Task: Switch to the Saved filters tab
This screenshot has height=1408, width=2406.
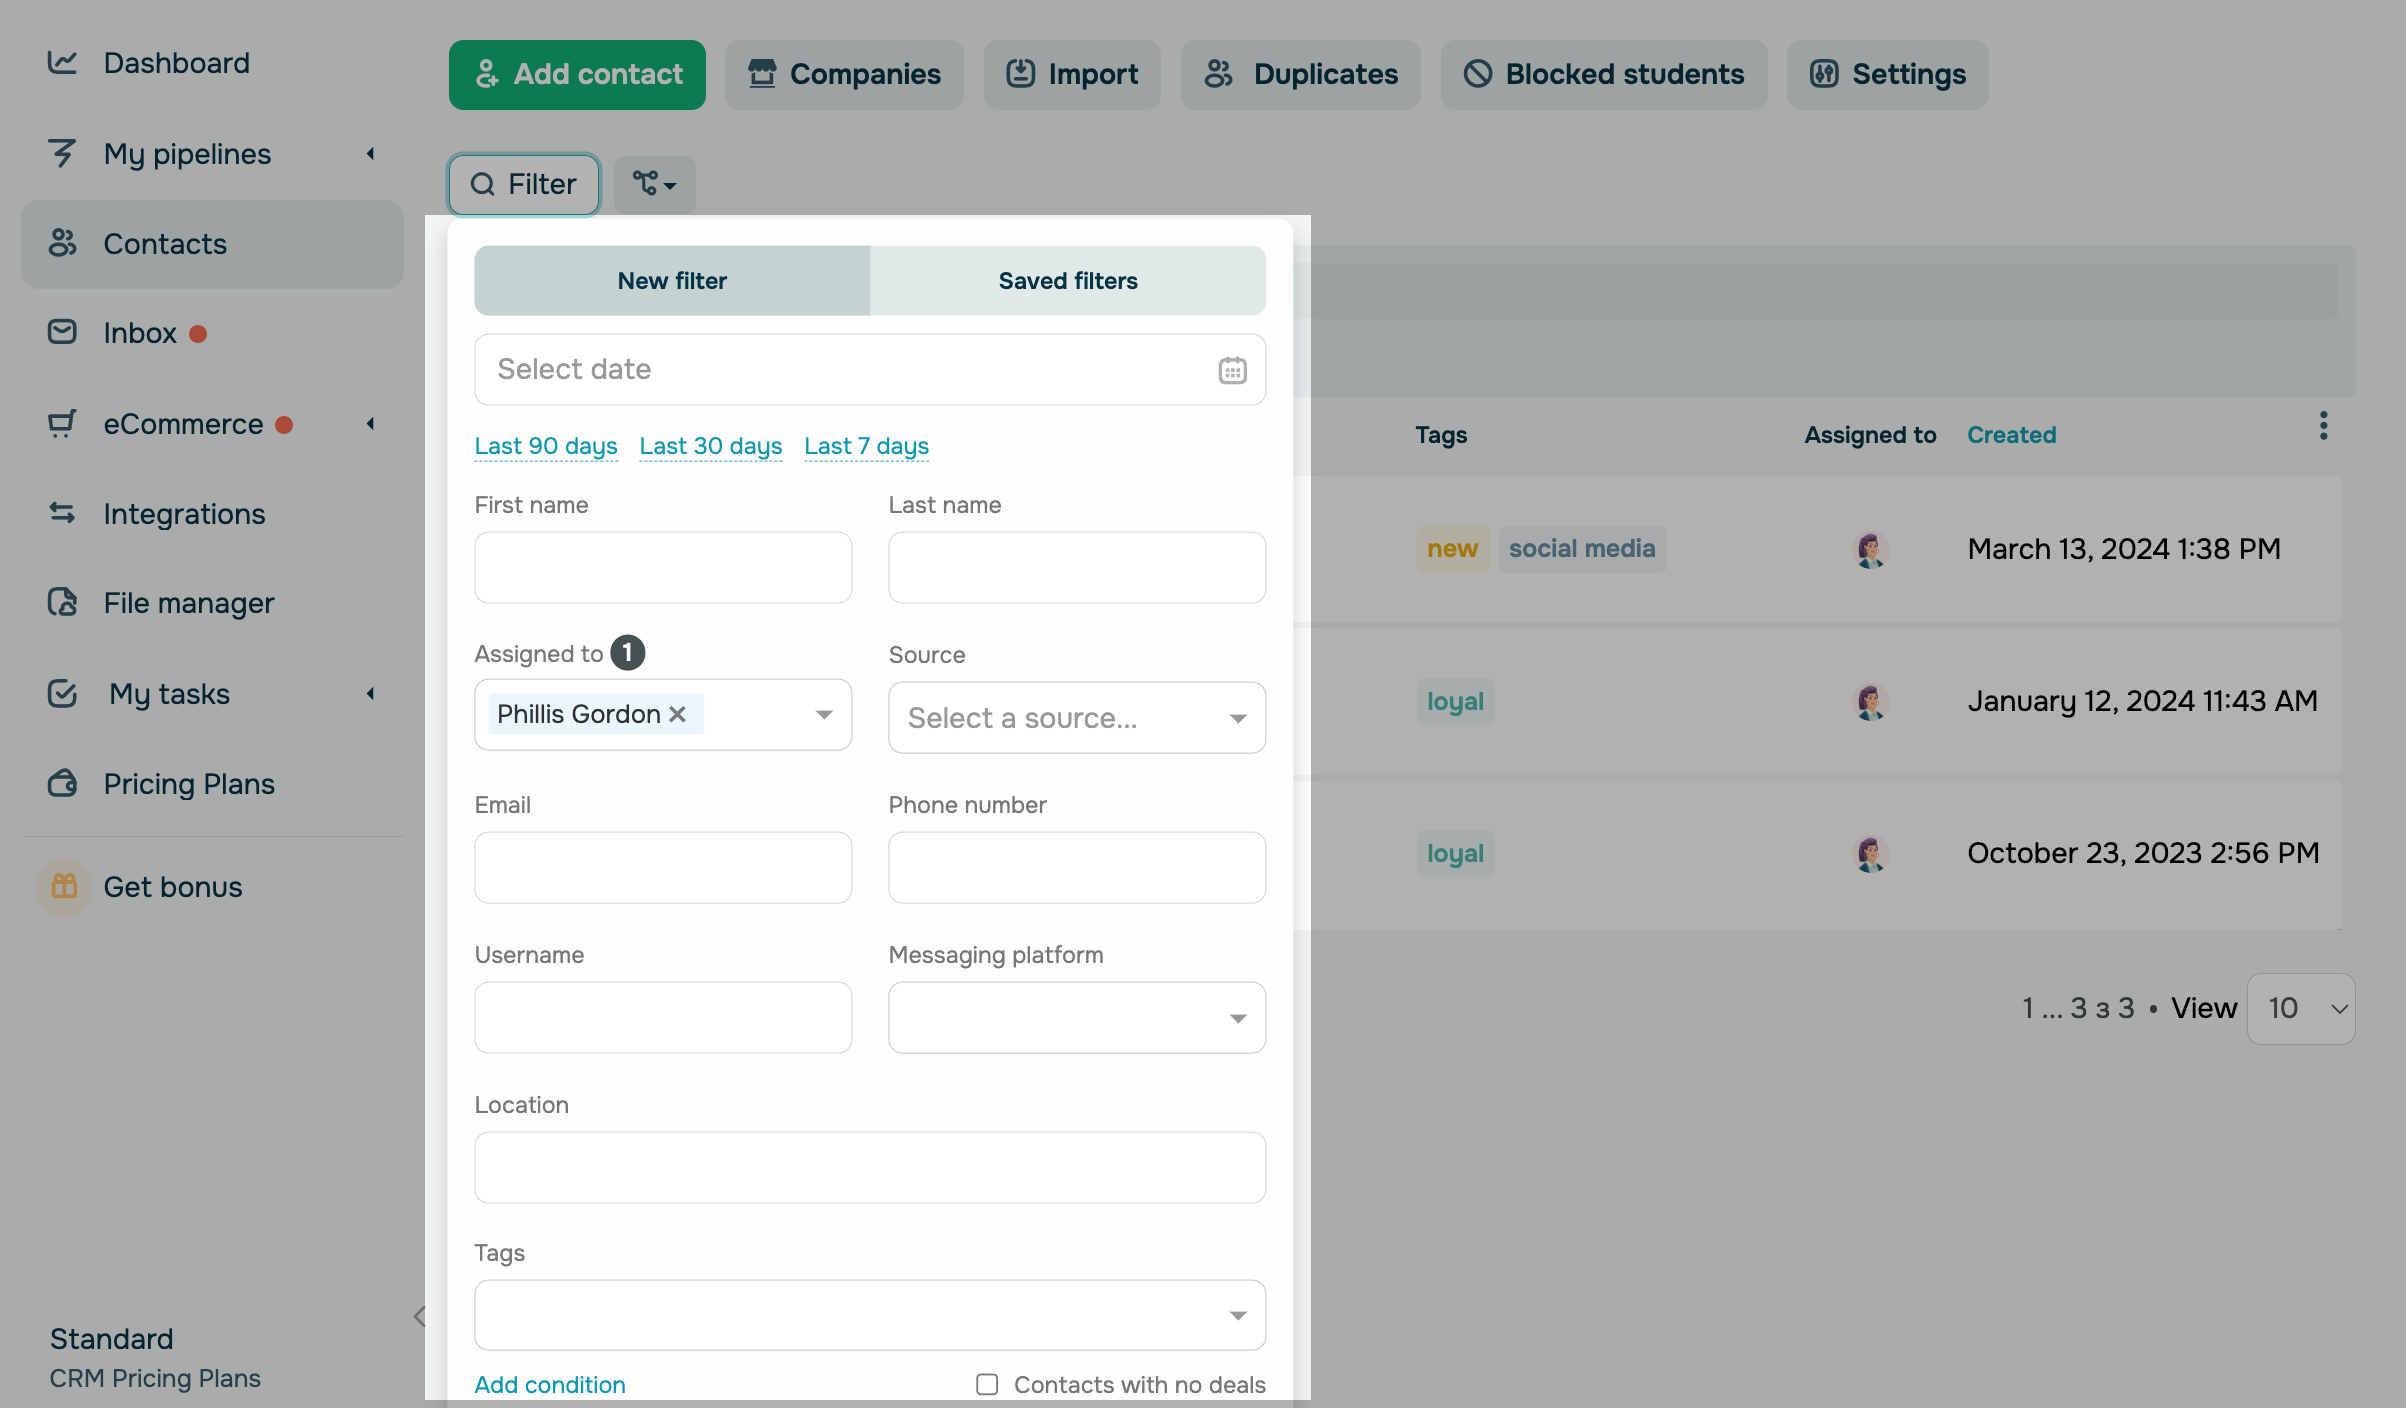Action: tap(1068, 281)
